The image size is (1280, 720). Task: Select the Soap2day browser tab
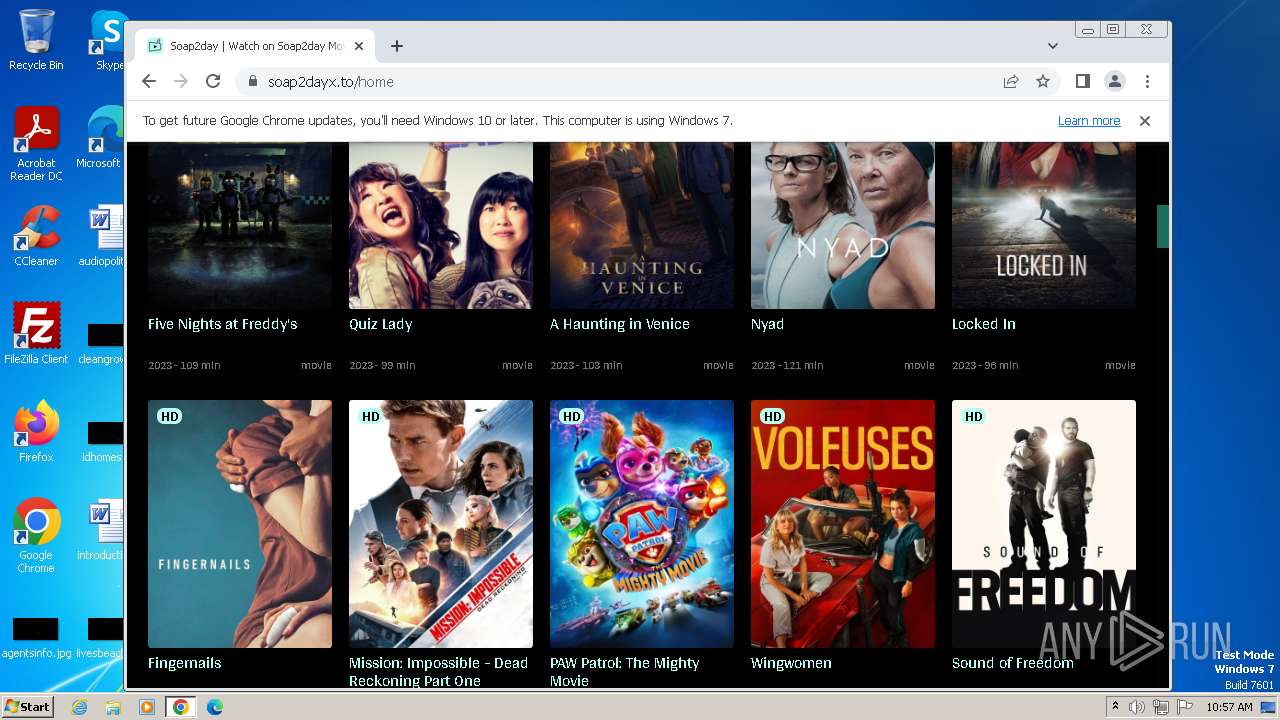pyautogui.click(x=256, y=46)
